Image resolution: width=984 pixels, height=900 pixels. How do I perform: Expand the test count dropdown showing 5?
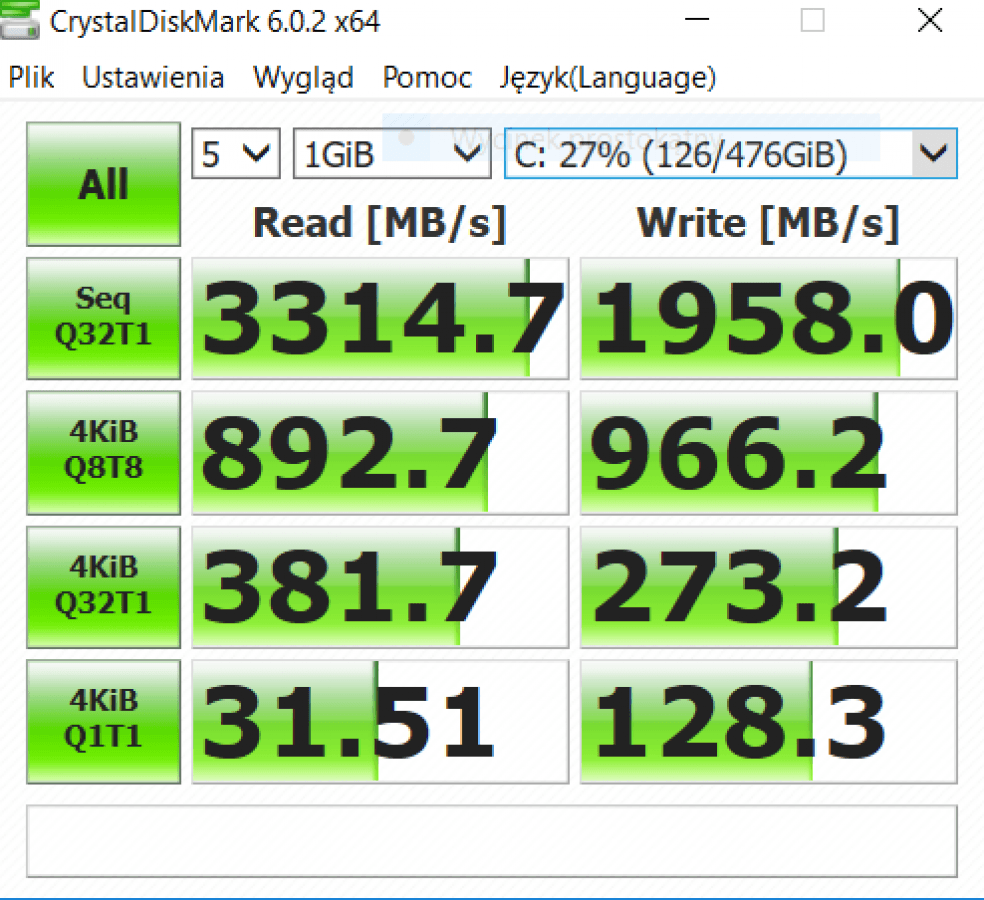coord(236,154)
